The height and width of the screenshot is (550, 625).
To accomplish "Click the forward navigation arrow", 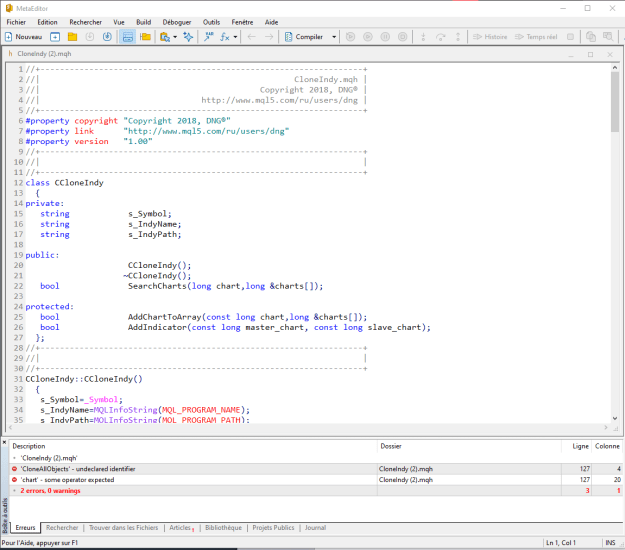I will [269, 37].
